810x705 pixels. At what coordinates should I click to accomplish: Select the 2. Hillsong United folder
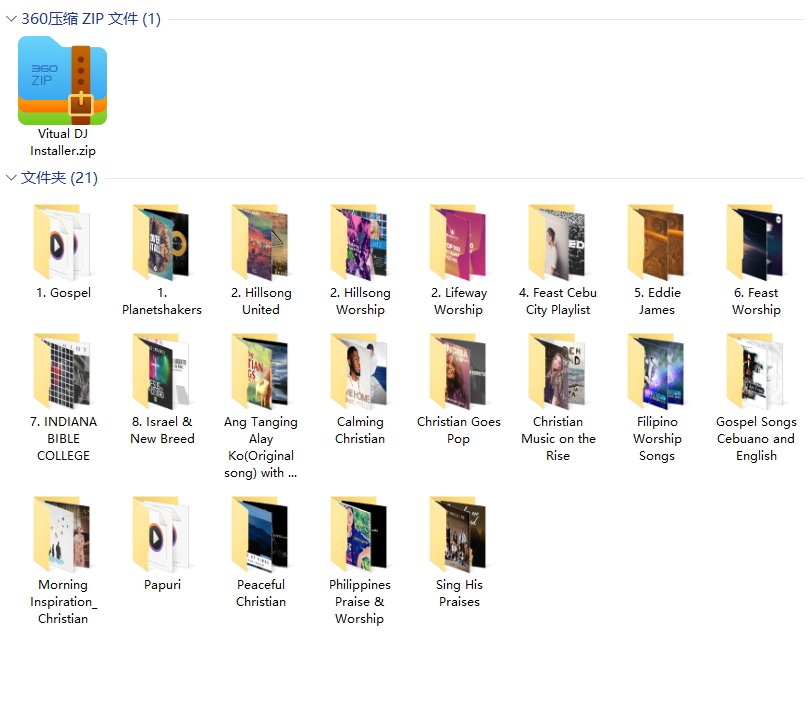click(x=261, y=243)
